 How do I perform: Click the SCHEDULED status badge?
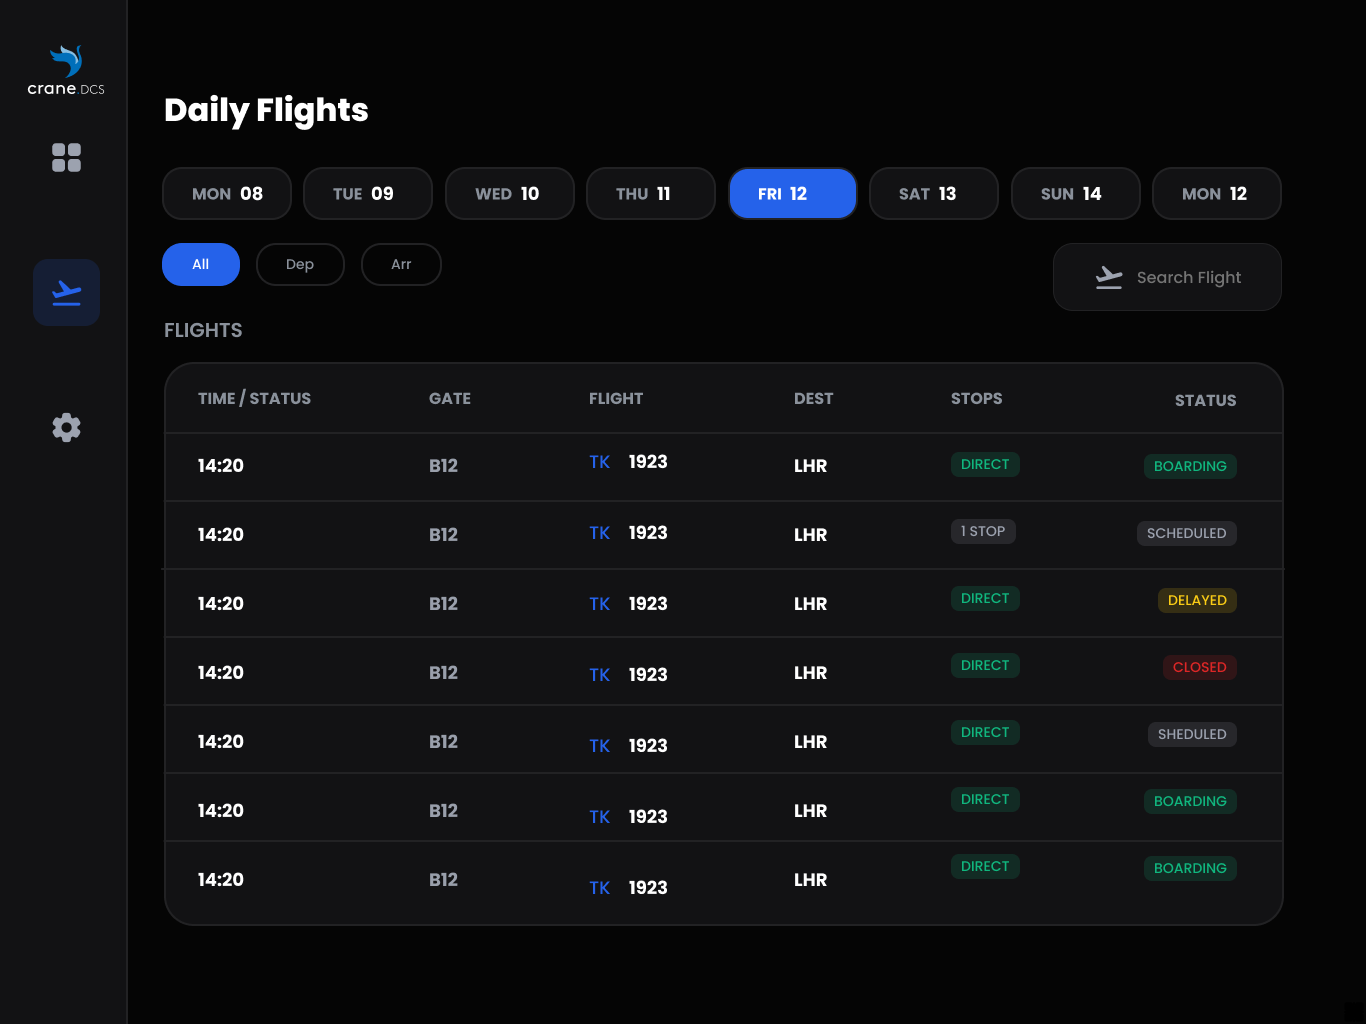click(1187, 533)
